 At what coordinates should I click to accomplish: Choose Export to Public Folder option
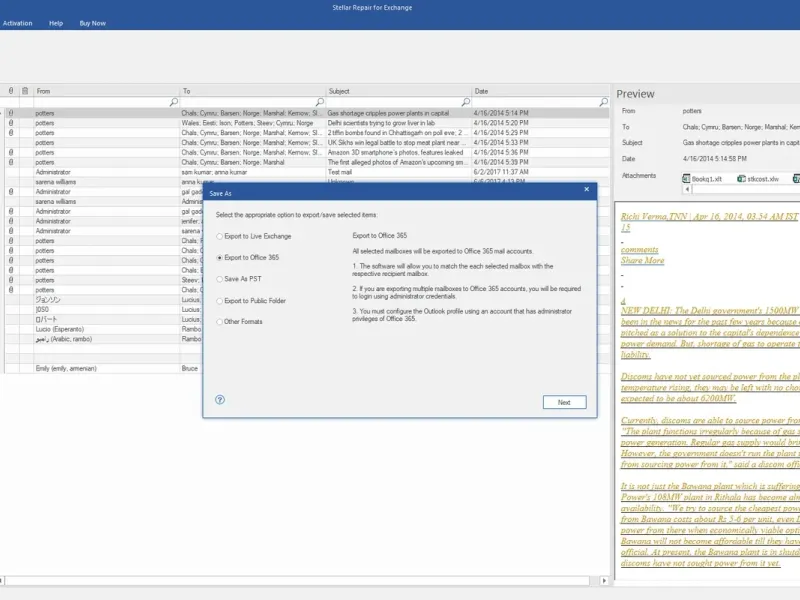219,301
